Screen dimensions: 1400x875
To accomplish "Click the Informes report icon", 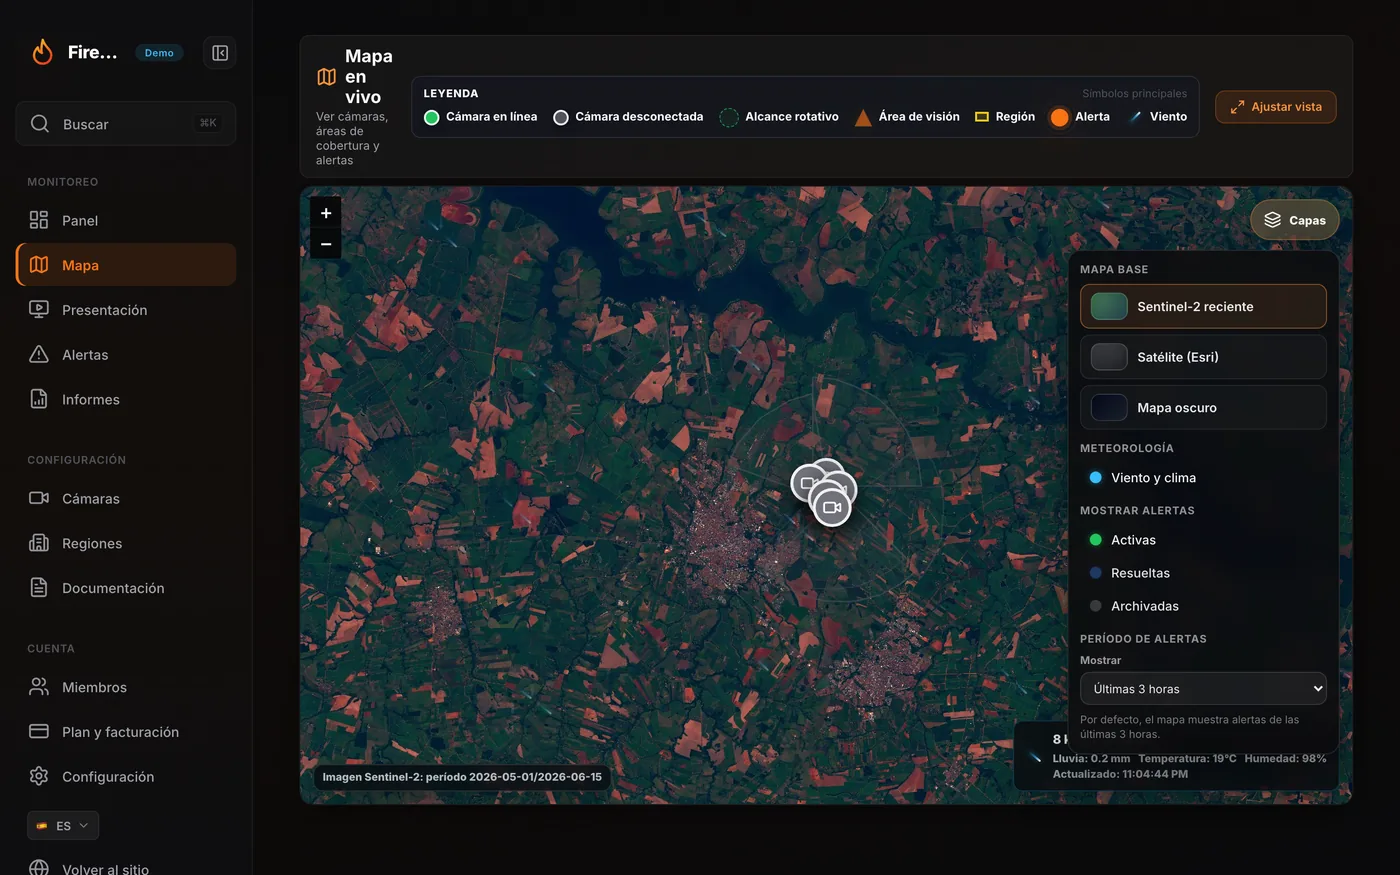I will 39,399.
